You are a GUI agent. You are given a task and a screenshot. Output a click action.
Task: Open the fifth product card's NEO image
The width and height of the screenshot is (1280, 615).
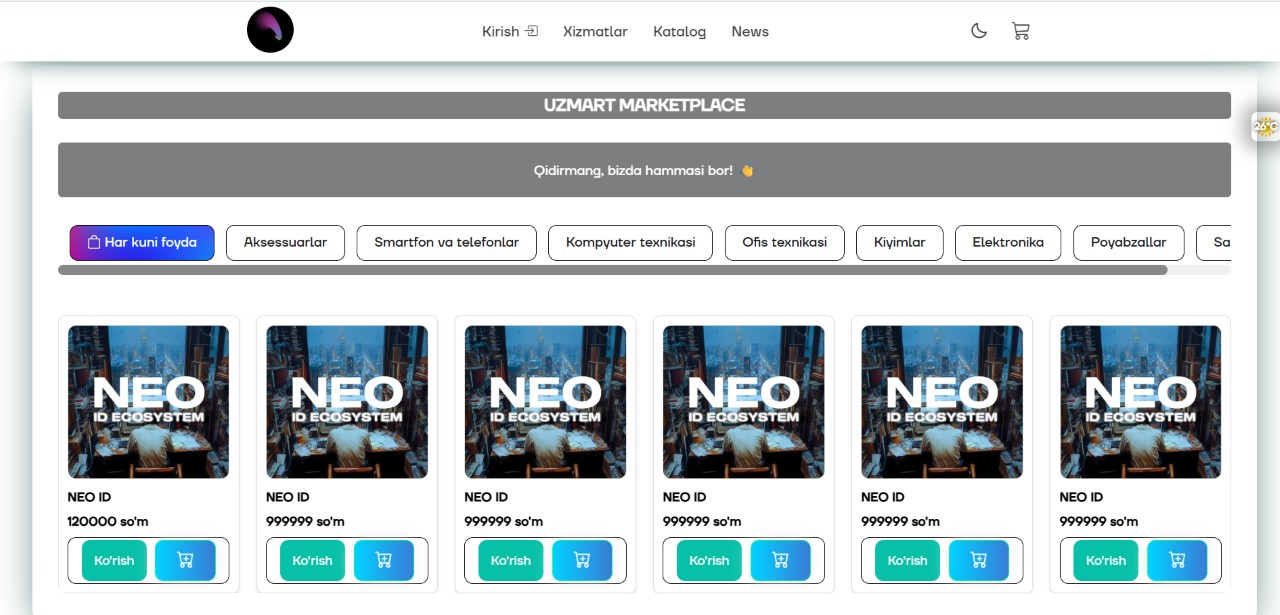pyautogui.click(x=942, y=402)
